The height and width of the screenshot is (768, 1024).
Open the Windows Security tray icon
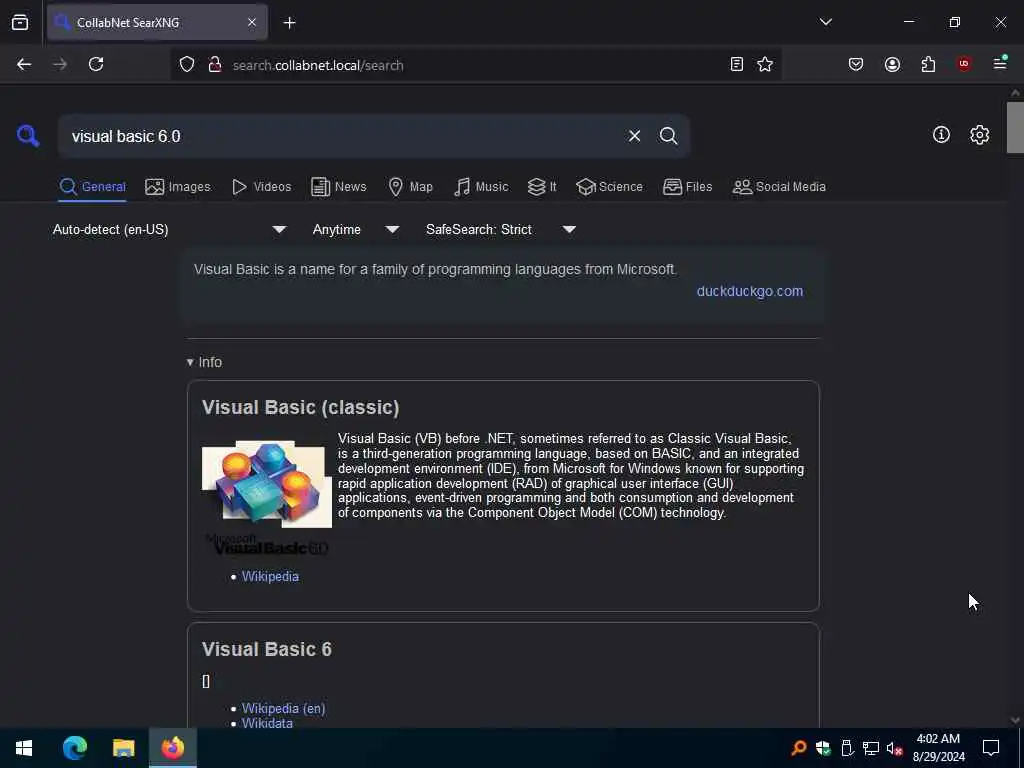[x=823, y=748]
